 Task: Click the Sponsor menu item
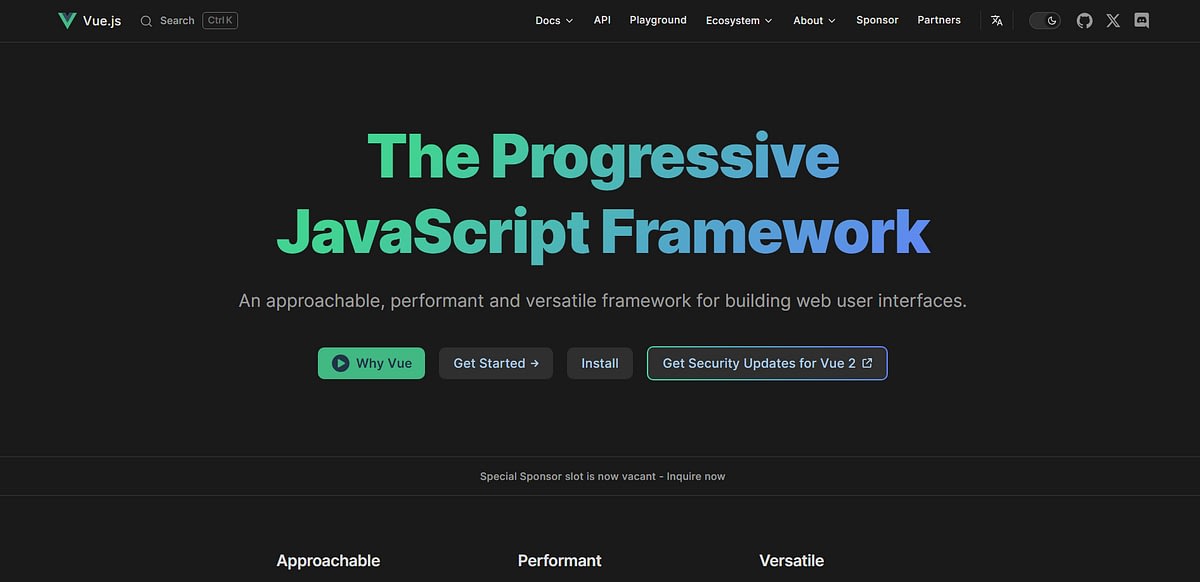point(877,20)
